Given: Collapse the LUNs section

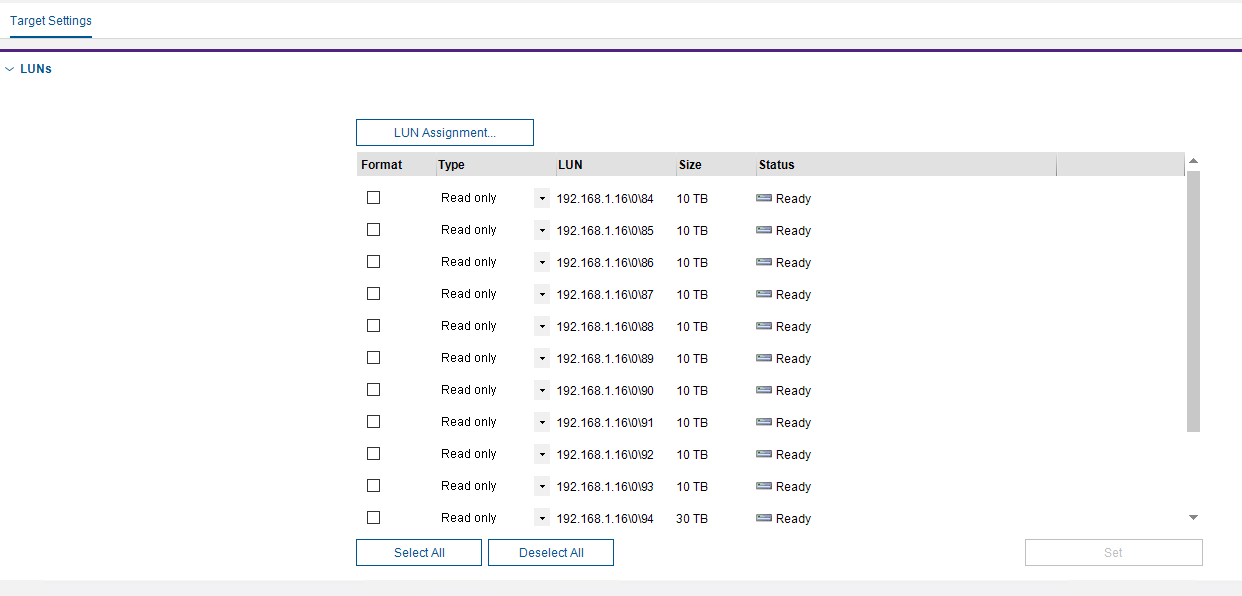Looking at the screenshot, I should coord(10,70).
